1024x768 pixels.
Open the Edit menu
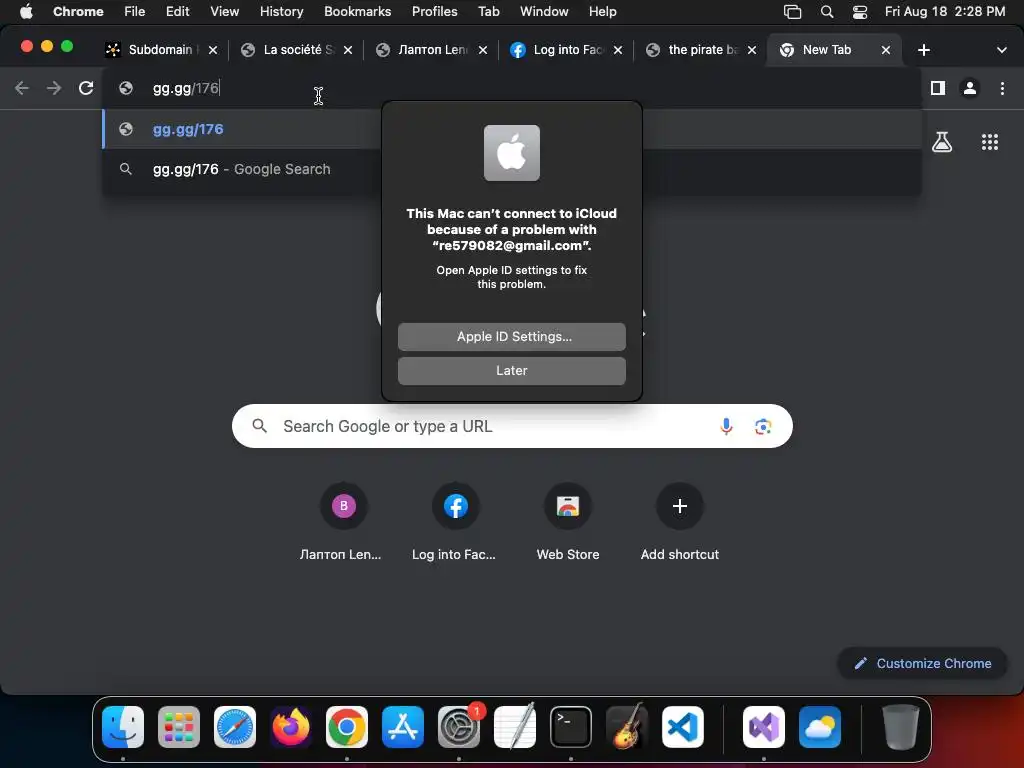pyautogui.click(x=178, y=12)
